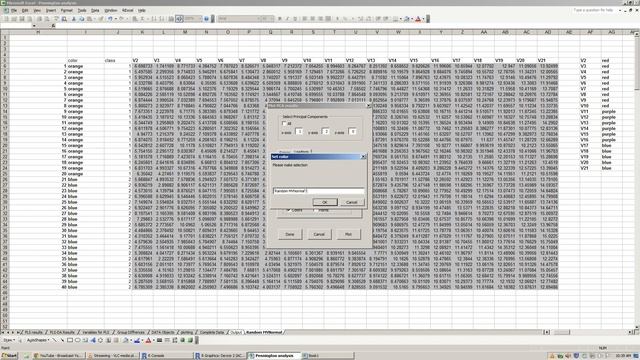Open the RExcel menu
This screenshot has height=360, width=640.
pyautogui.click(x=128, y=10)
